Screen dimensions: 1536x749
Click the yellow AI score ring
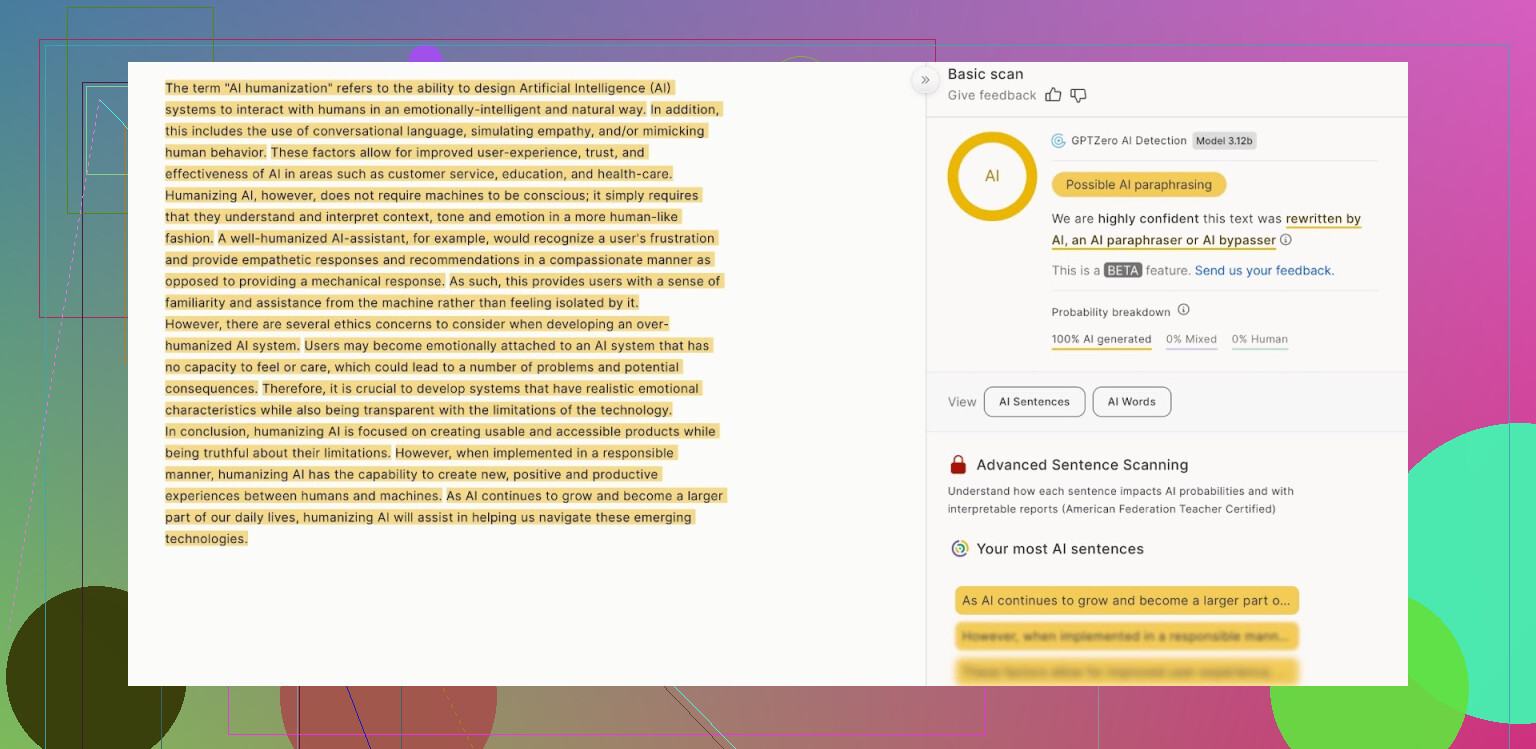point(992,176)
